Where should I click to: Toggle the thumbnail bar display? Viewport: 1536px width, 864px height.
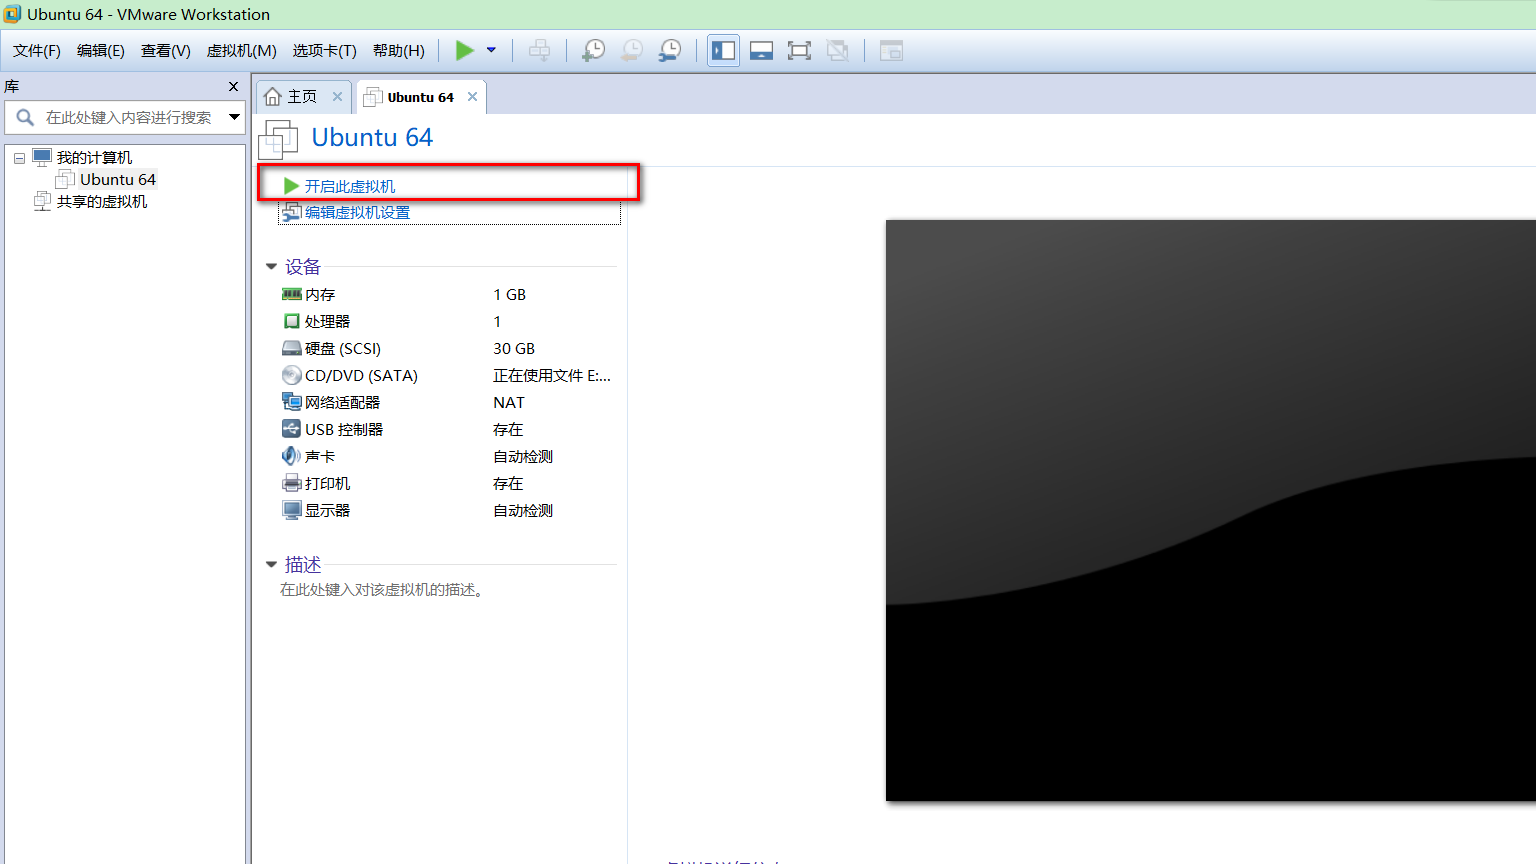[x=761, y=50]
